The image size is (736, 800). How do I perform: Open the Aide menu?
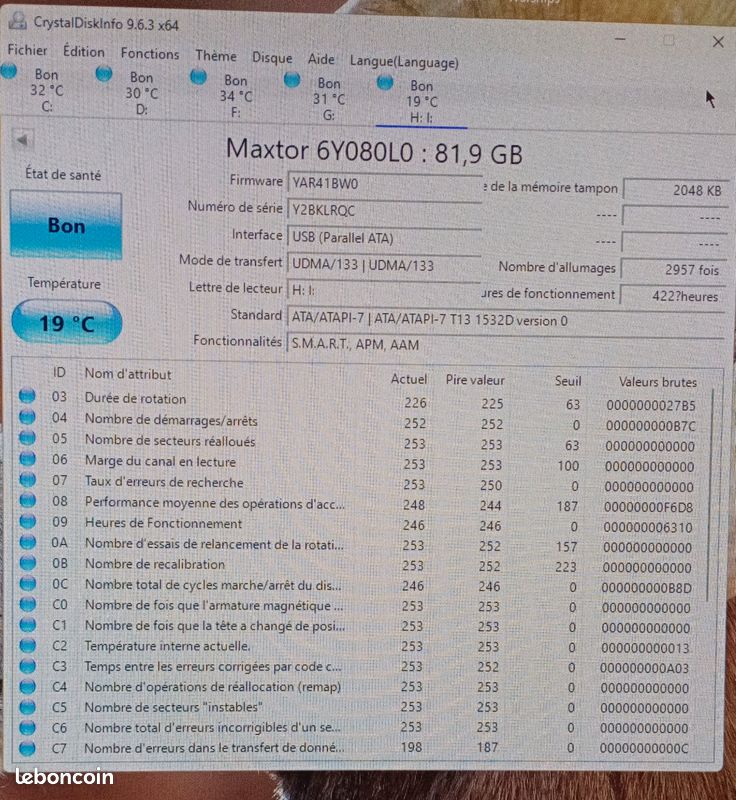coord(321,59)
